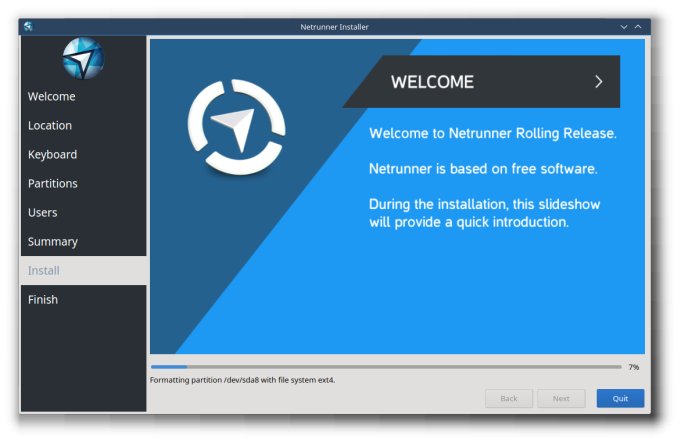Click the Quit button
The image size is (680, 443).
click(620, 398)
